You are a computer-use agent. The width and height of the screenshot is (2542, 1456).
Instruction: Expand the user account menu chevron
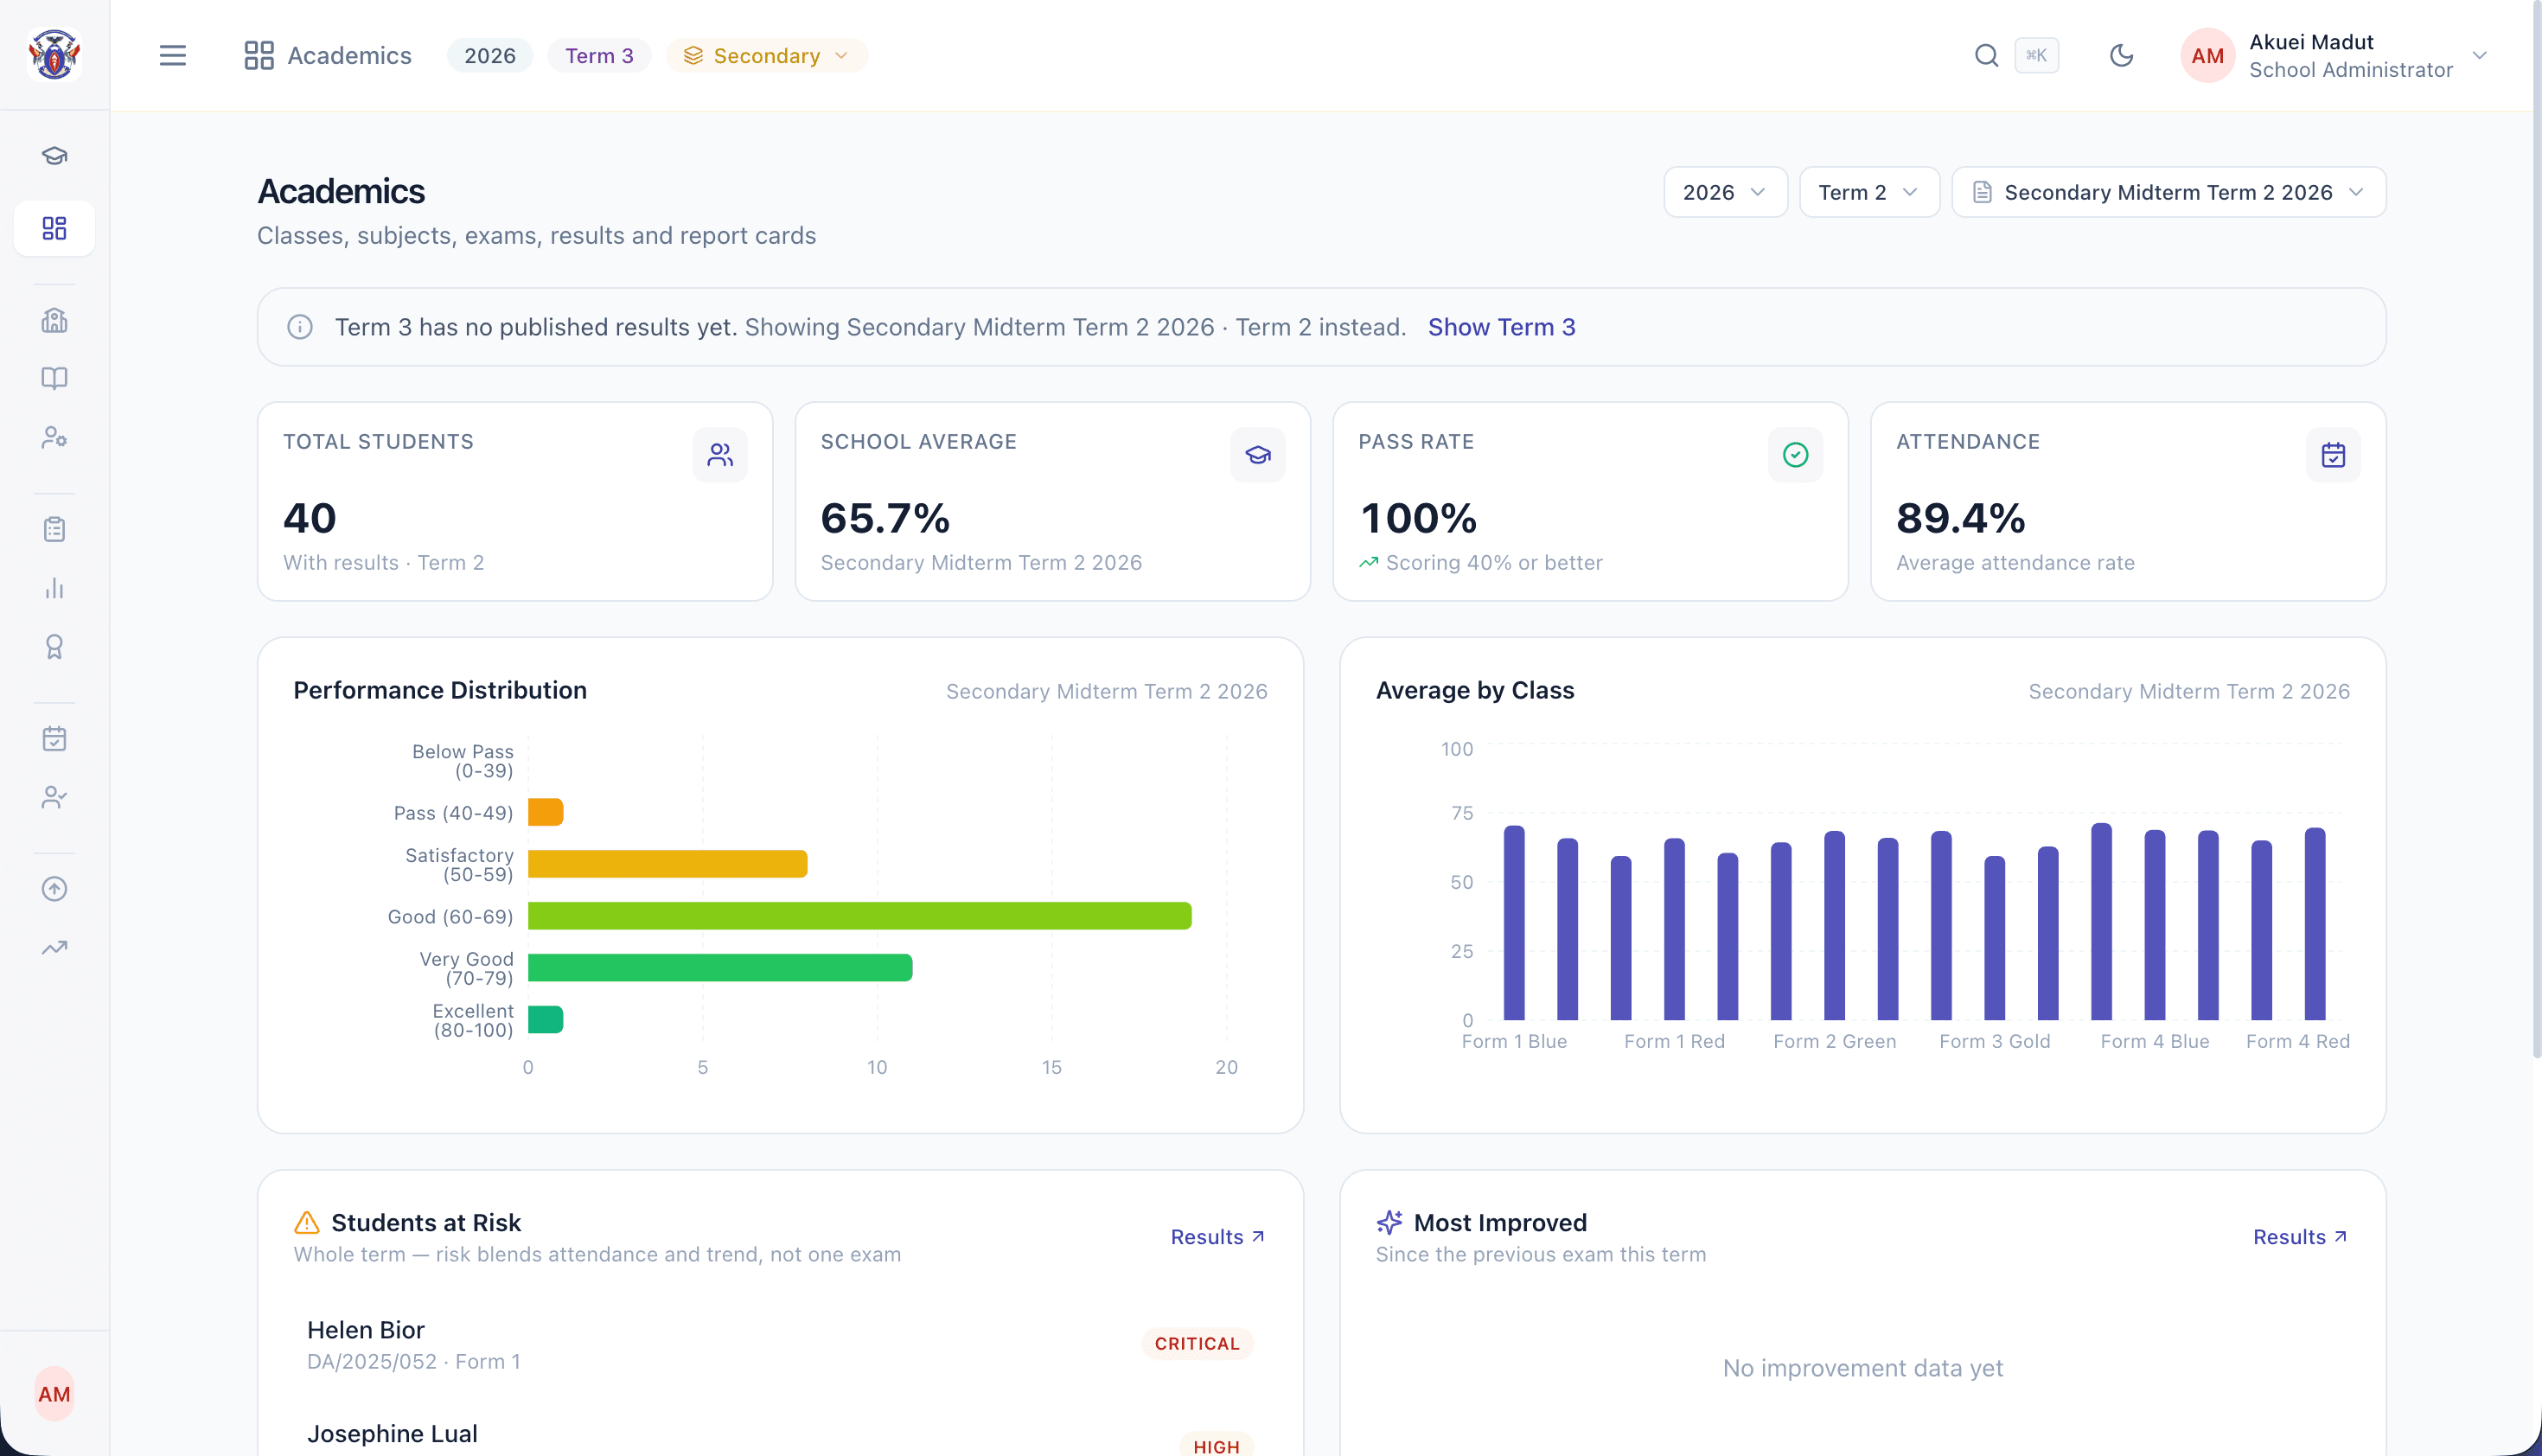coord(2479,55)
